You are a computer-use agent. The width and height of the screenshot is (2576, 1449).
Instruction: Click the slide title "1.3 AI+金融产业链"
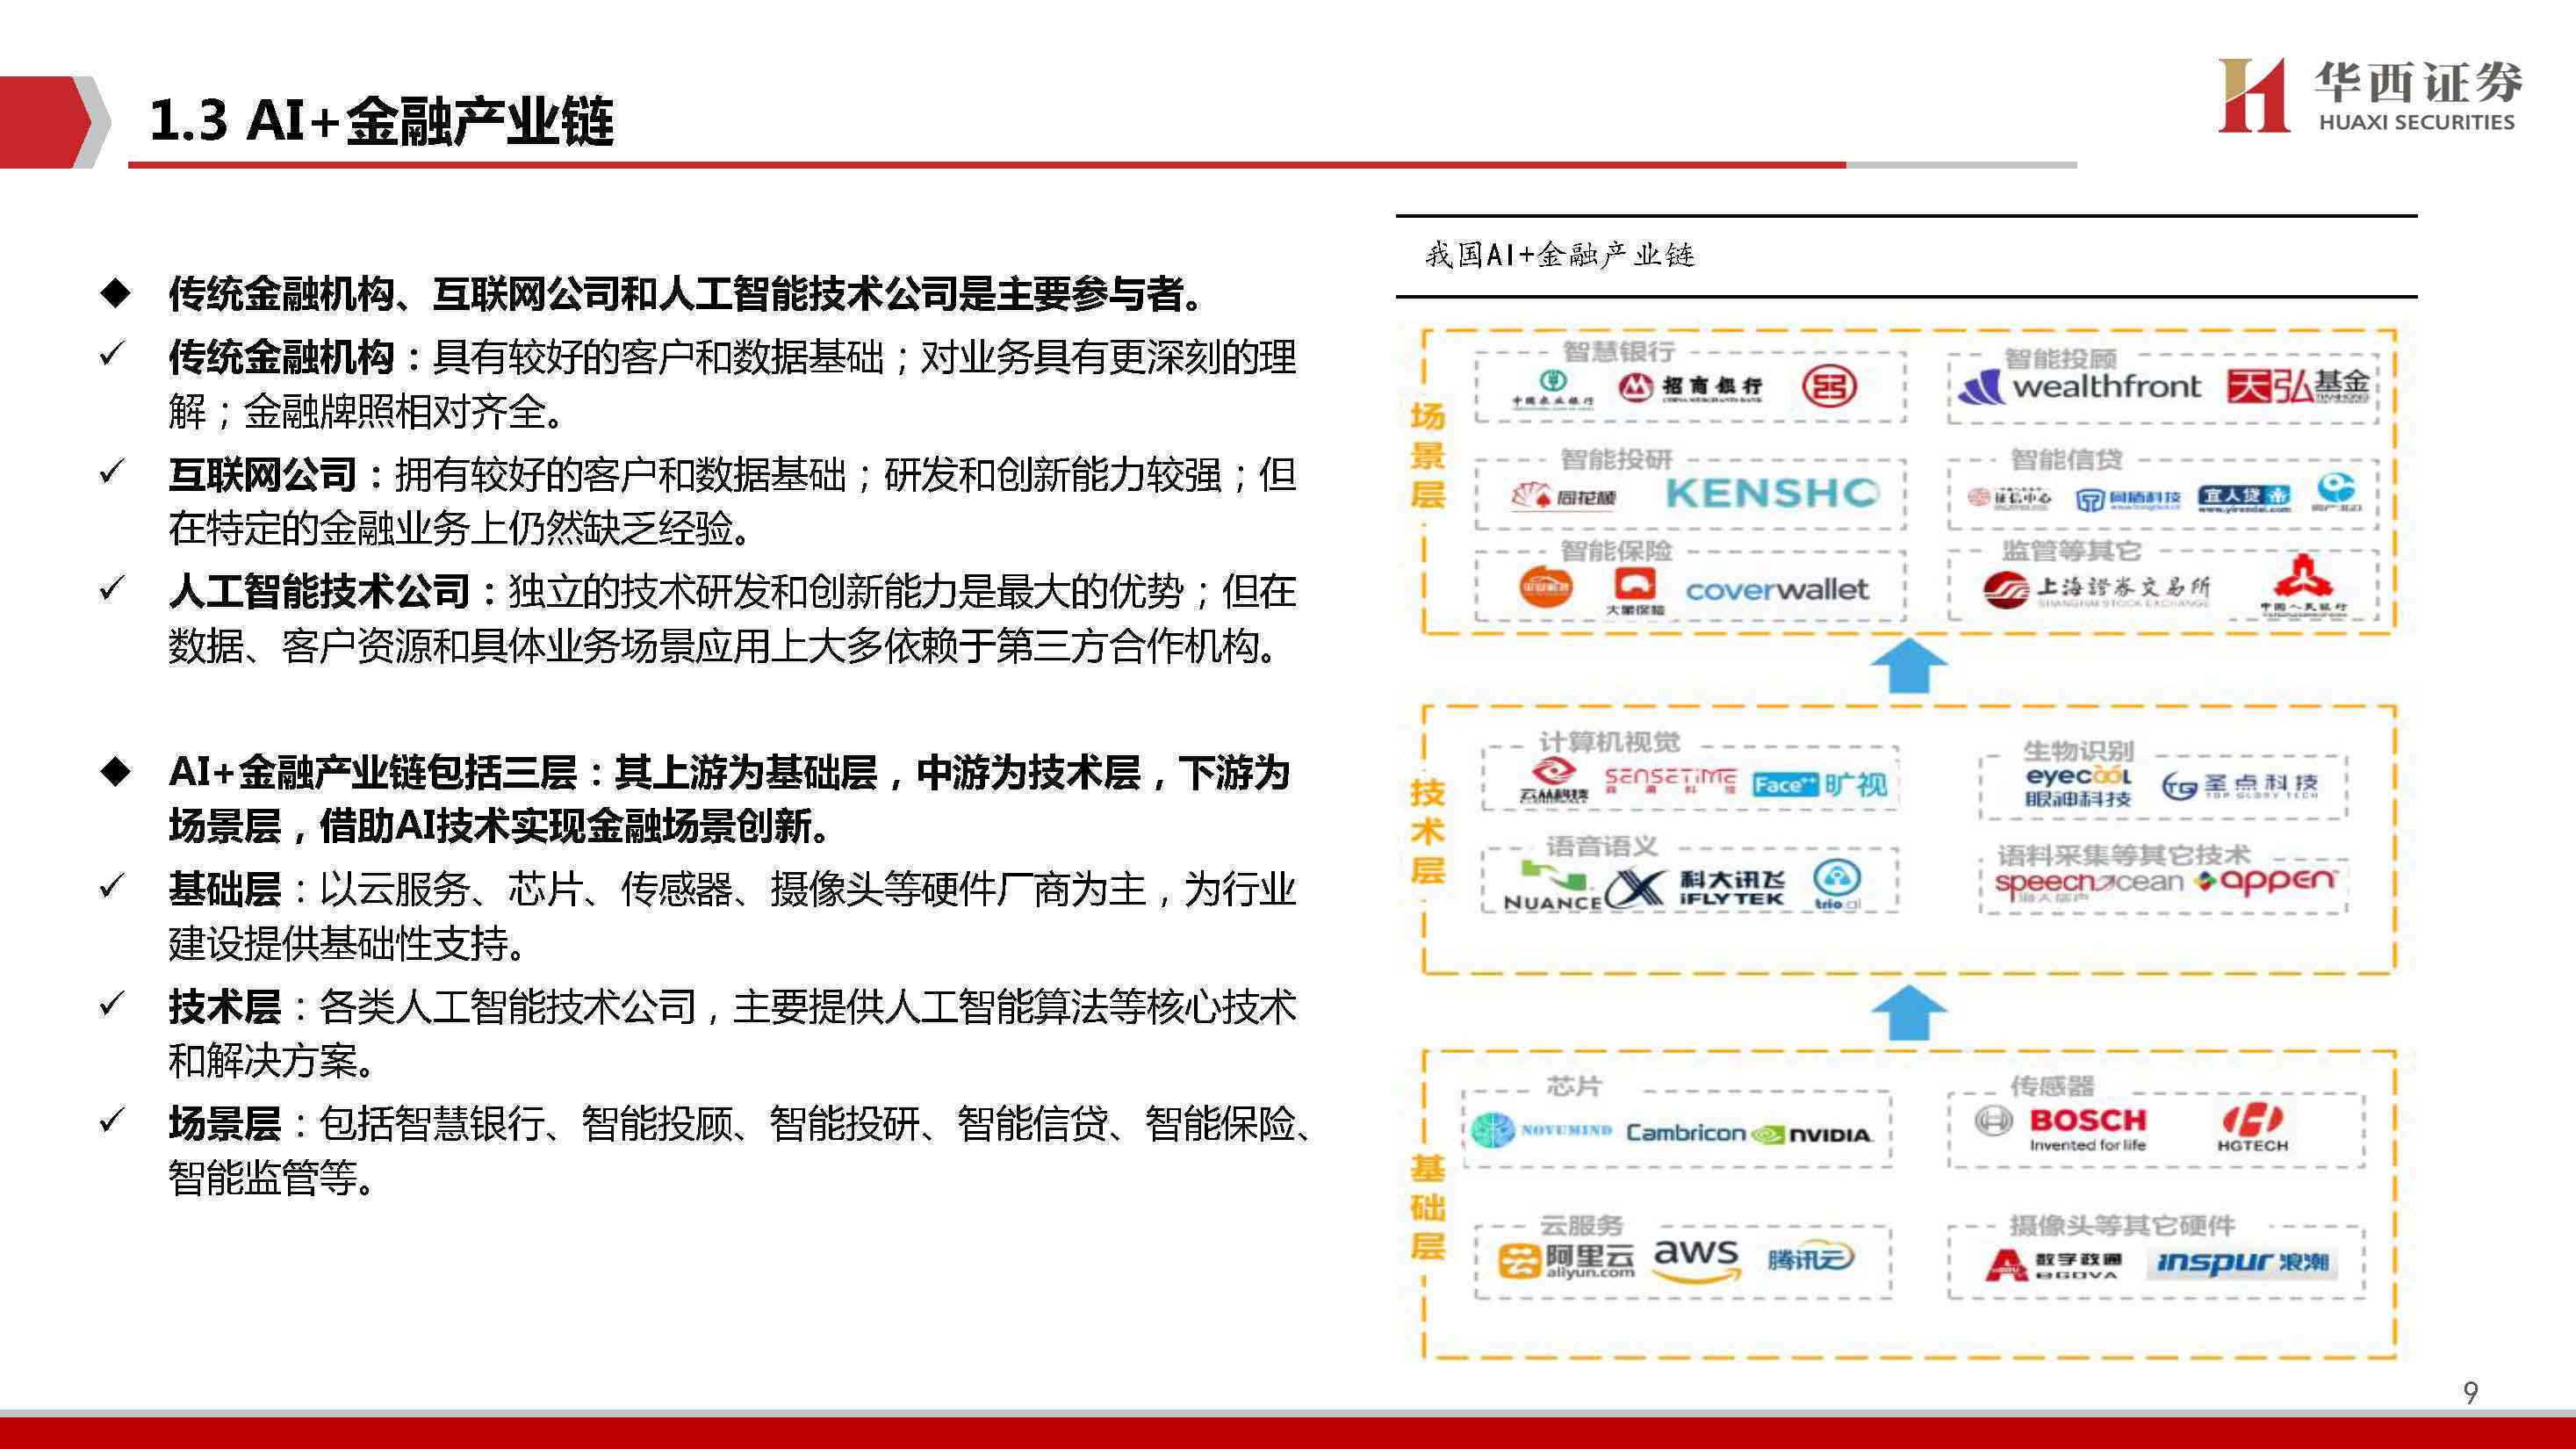381,121
